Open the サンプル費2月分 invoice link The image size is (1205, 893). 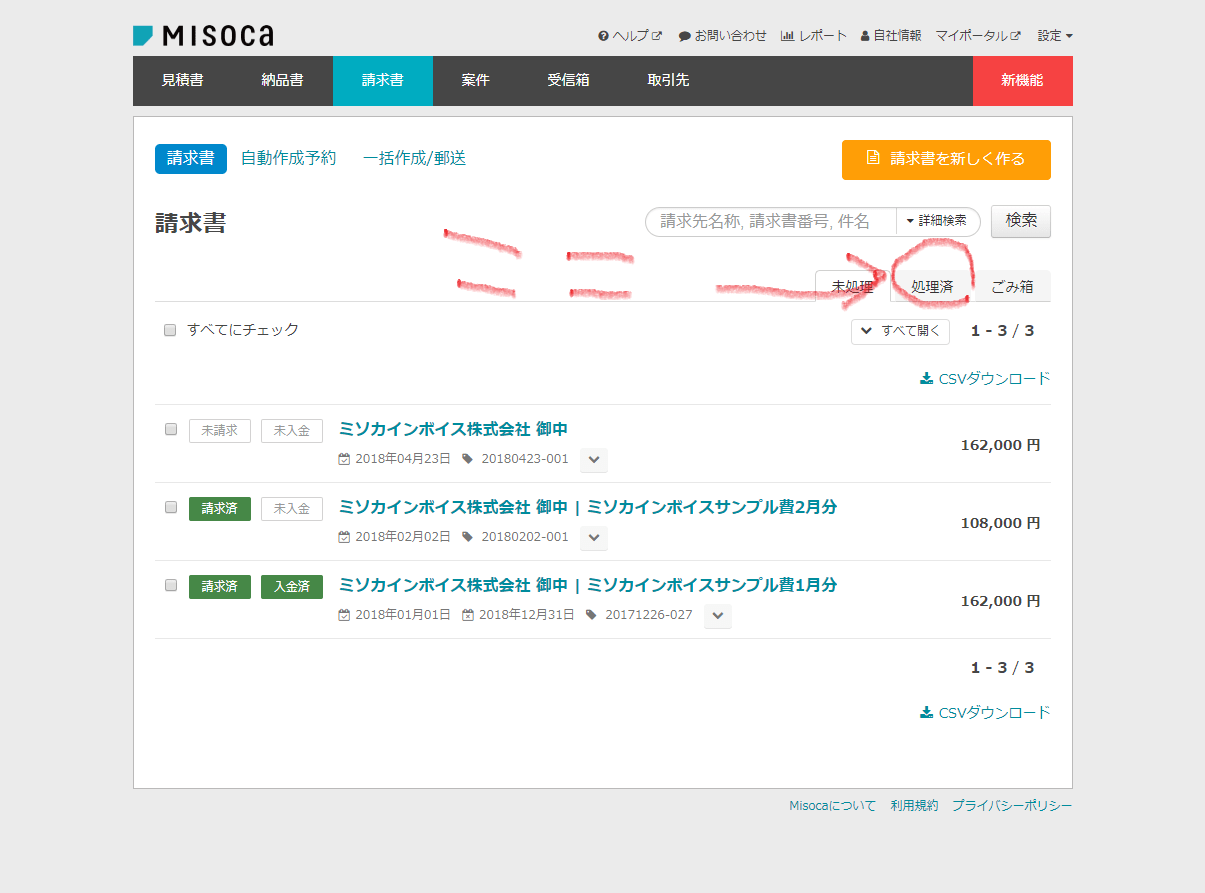click(588, 507)
